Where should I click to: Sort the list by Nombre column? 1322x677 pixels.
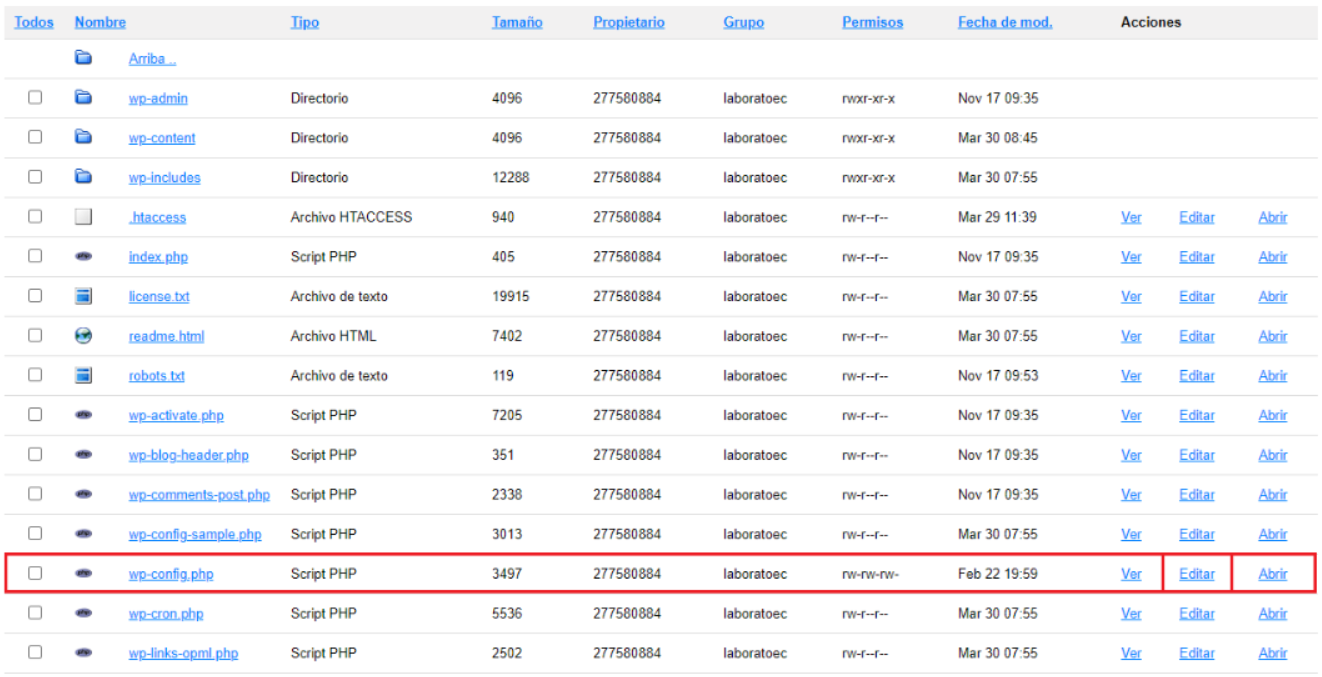point(100,22)
